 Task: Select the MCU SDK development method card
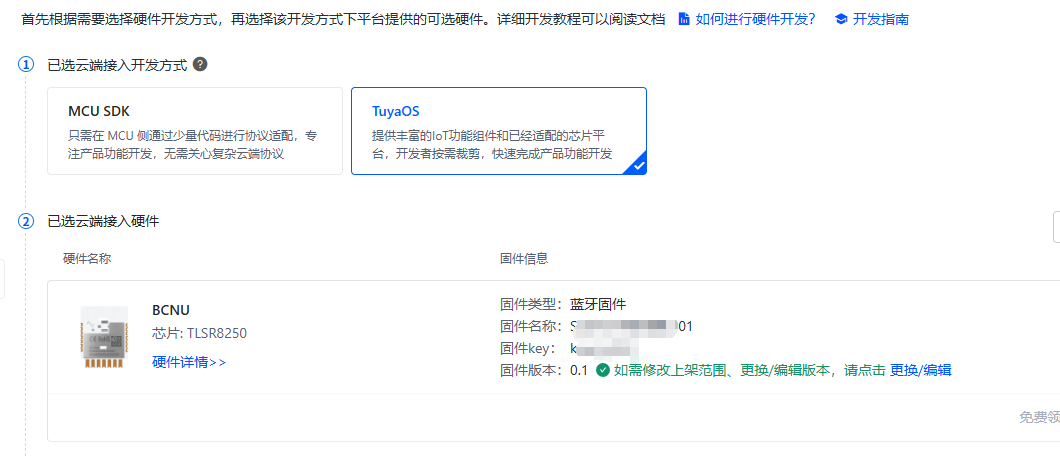(x=195, y=131)
